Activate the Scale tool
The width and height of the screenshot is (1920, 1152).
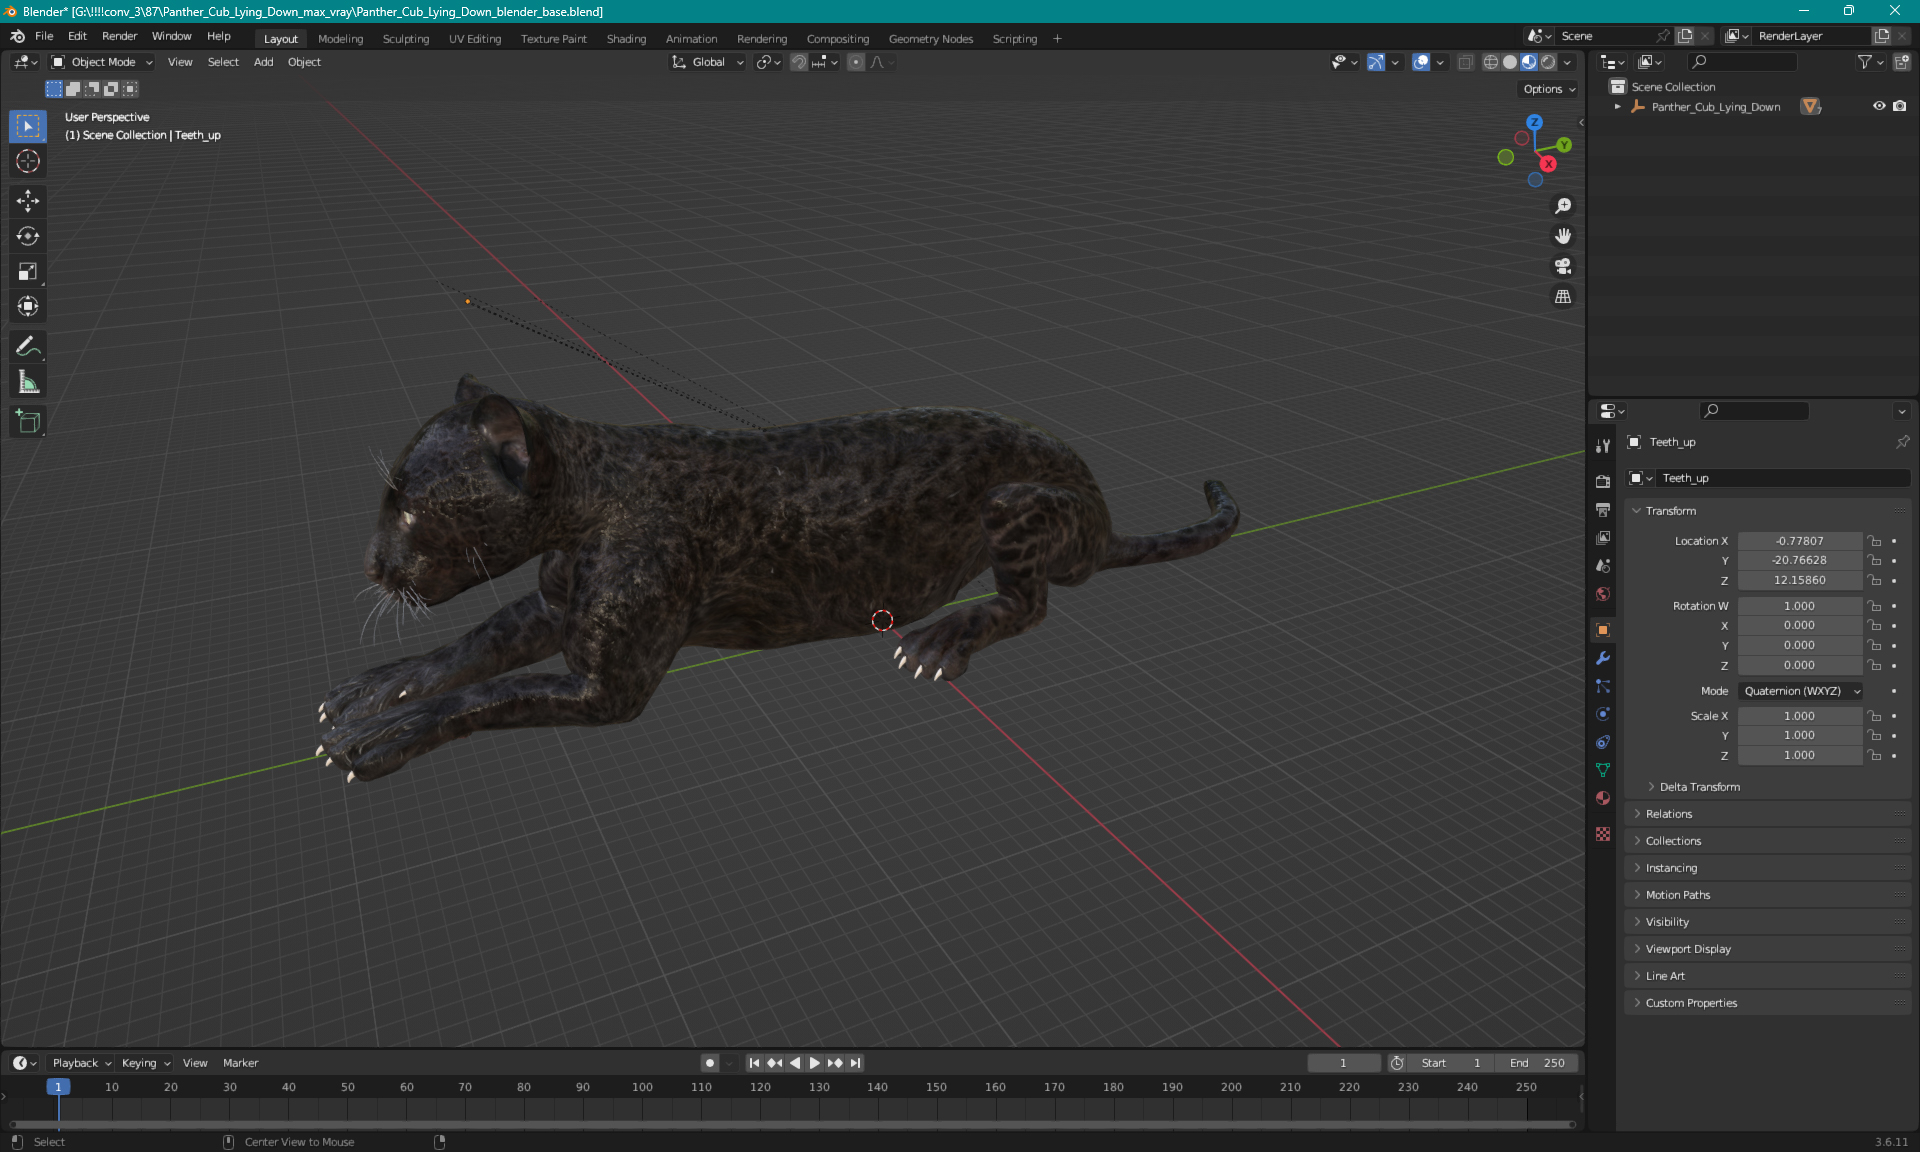(28, 271)
